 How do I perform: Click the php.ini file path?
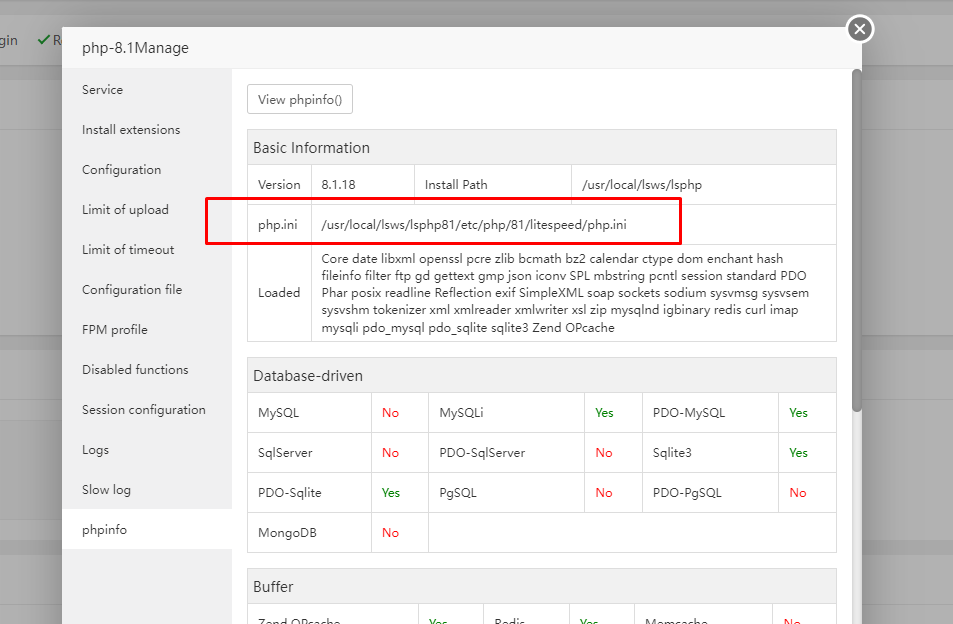point(473,225)
